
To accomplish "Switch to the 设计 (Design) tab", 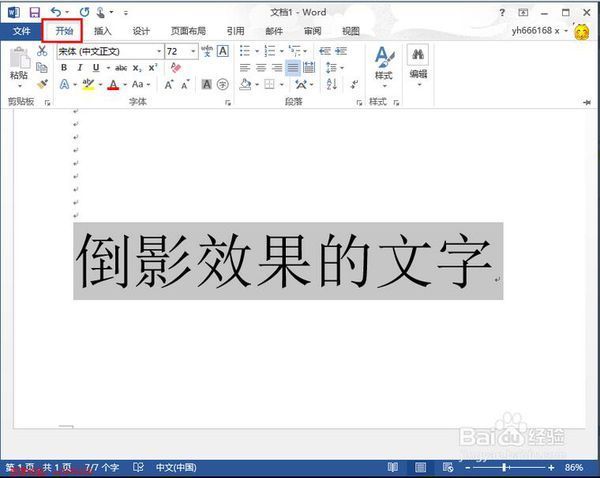I will pyautogui.click(x=141, y=31).
